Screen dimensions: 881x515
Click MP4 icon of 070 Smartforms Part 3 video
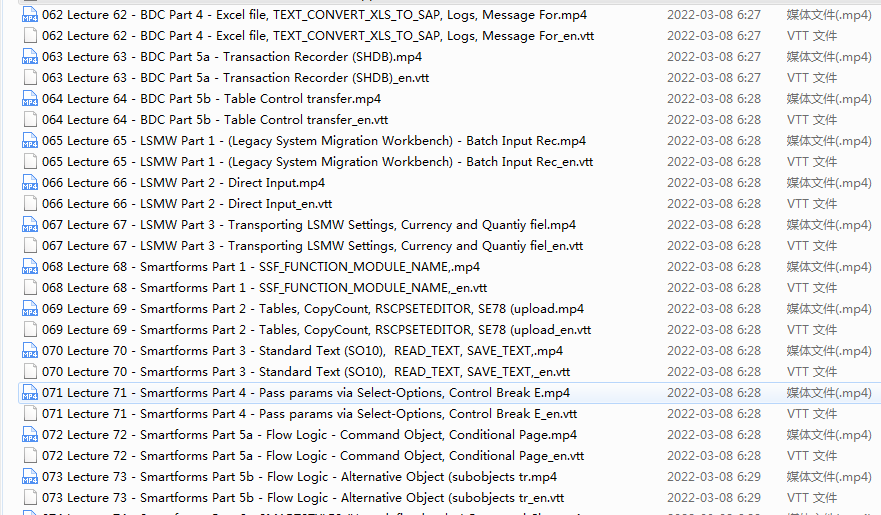30,351
